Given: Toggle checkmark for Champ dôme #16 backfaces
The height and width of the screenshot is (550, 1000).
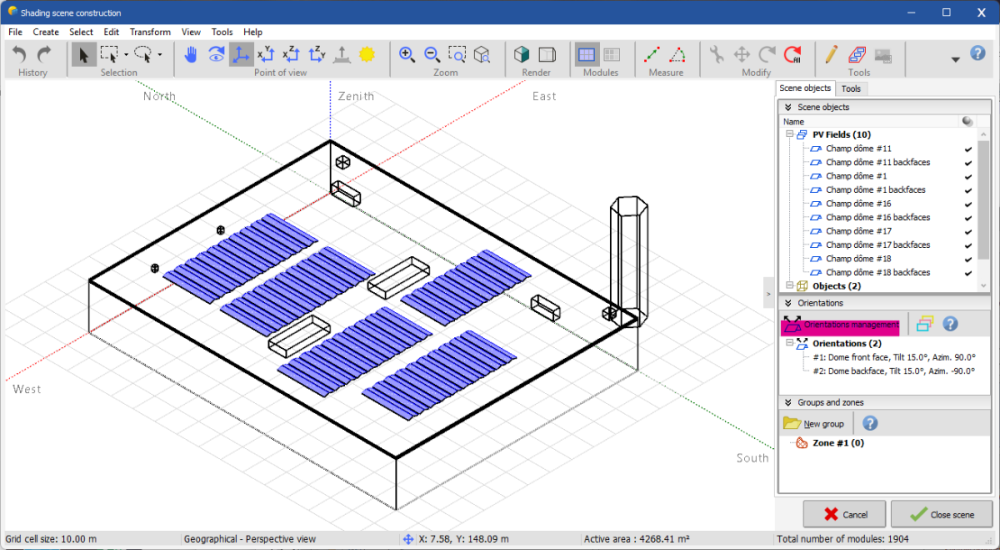Looking at the screenshot, I should click(967, 217).
